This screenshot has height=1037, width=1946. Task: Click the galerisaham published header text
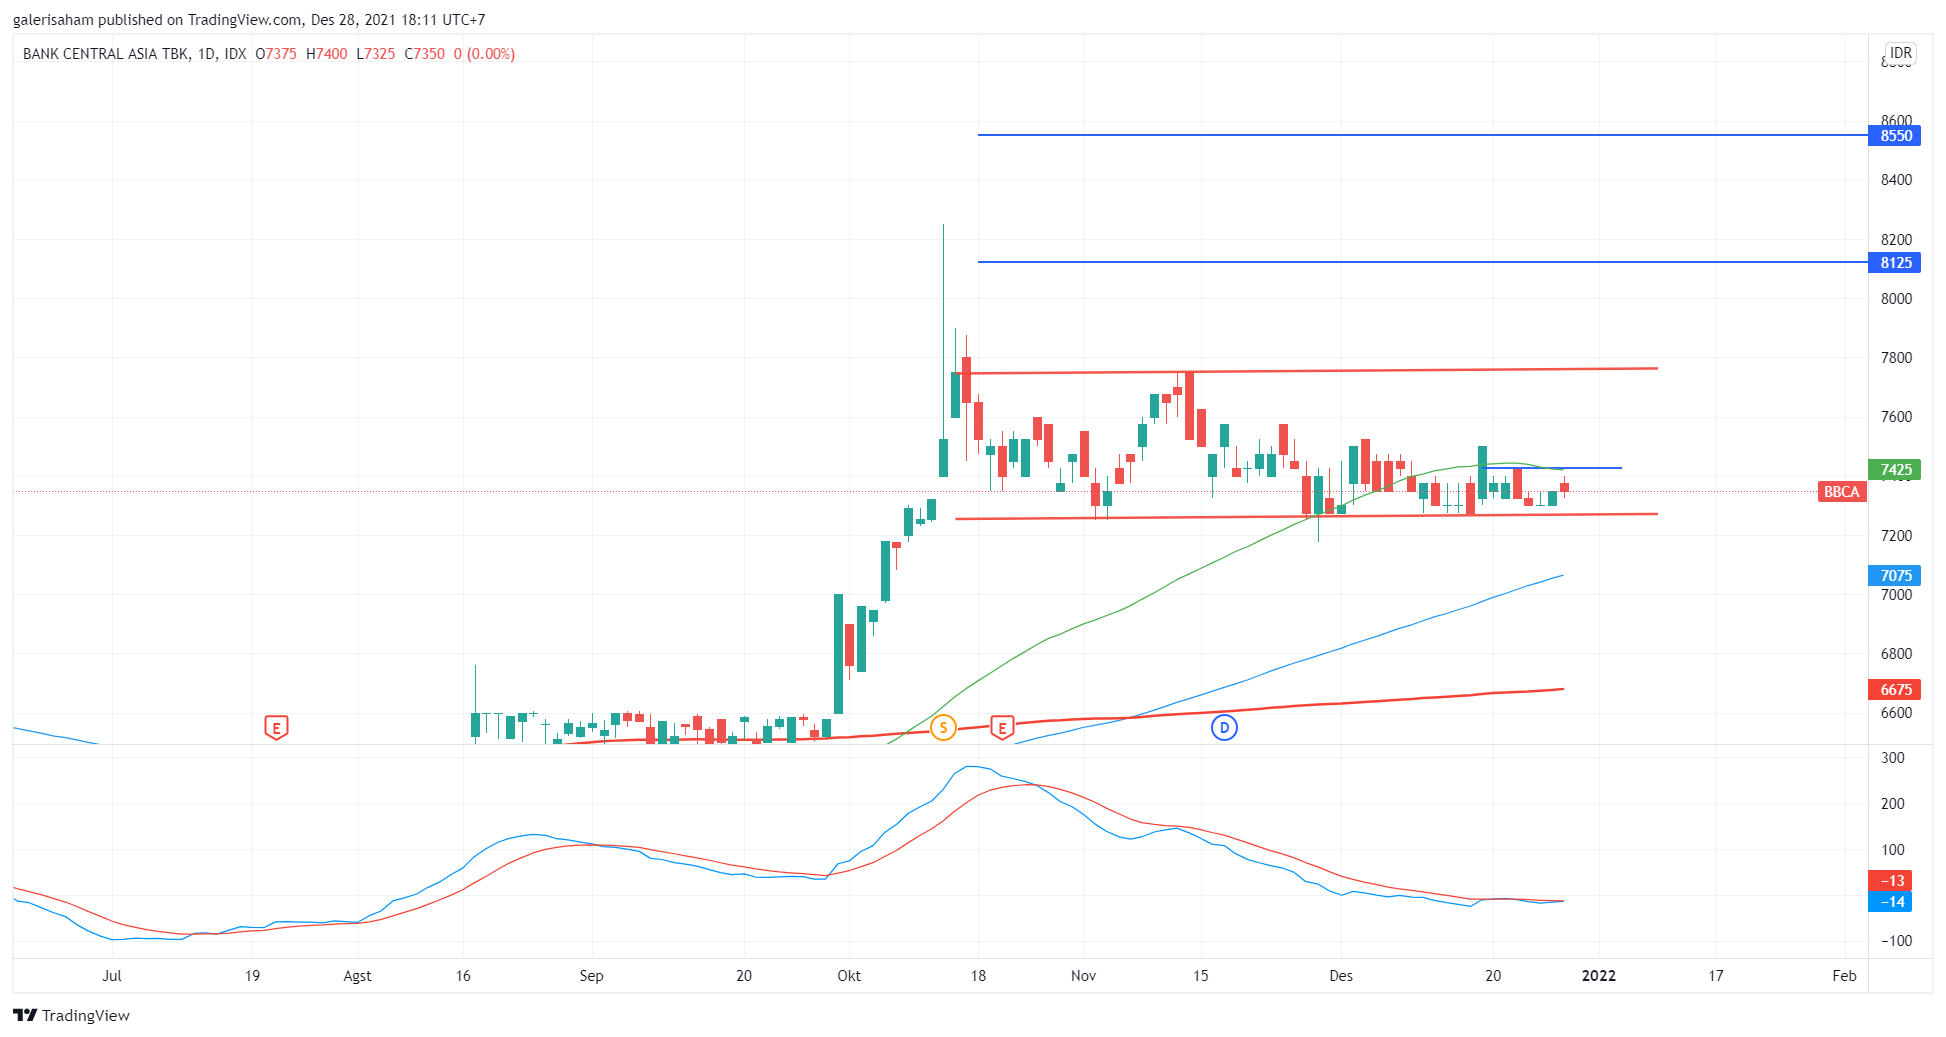[x=249, y=20]
